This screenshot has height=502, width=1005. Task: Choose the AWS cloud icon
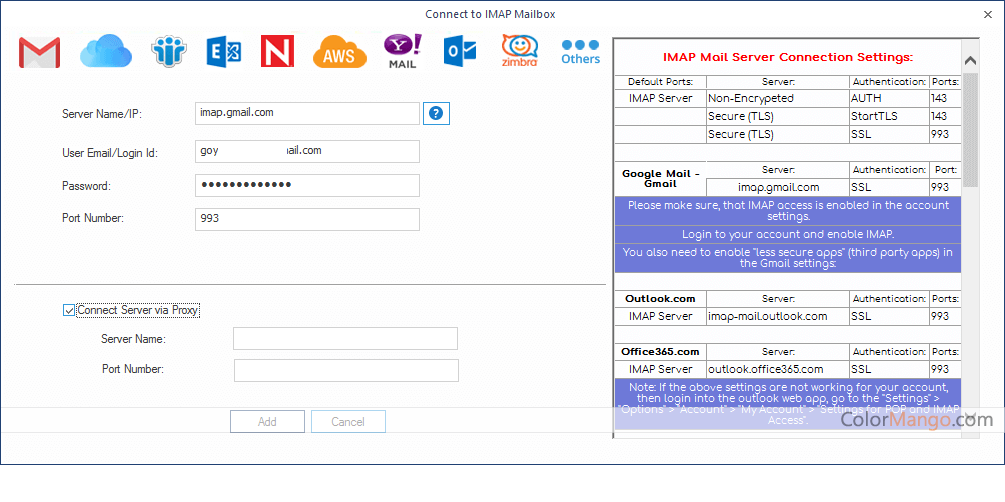[338, 52]
